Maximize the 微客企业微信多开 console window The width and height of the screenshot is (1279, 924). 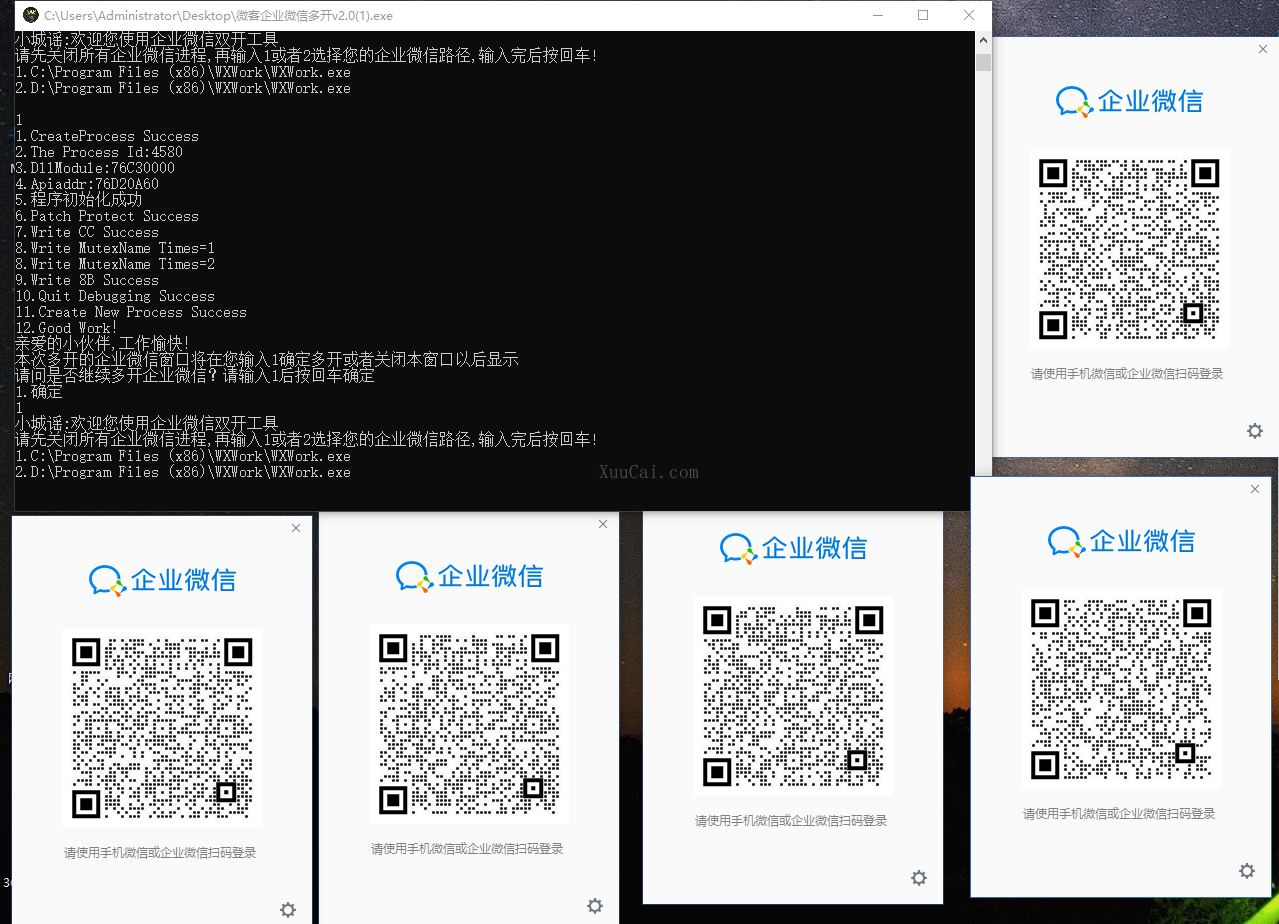point(922,15)
